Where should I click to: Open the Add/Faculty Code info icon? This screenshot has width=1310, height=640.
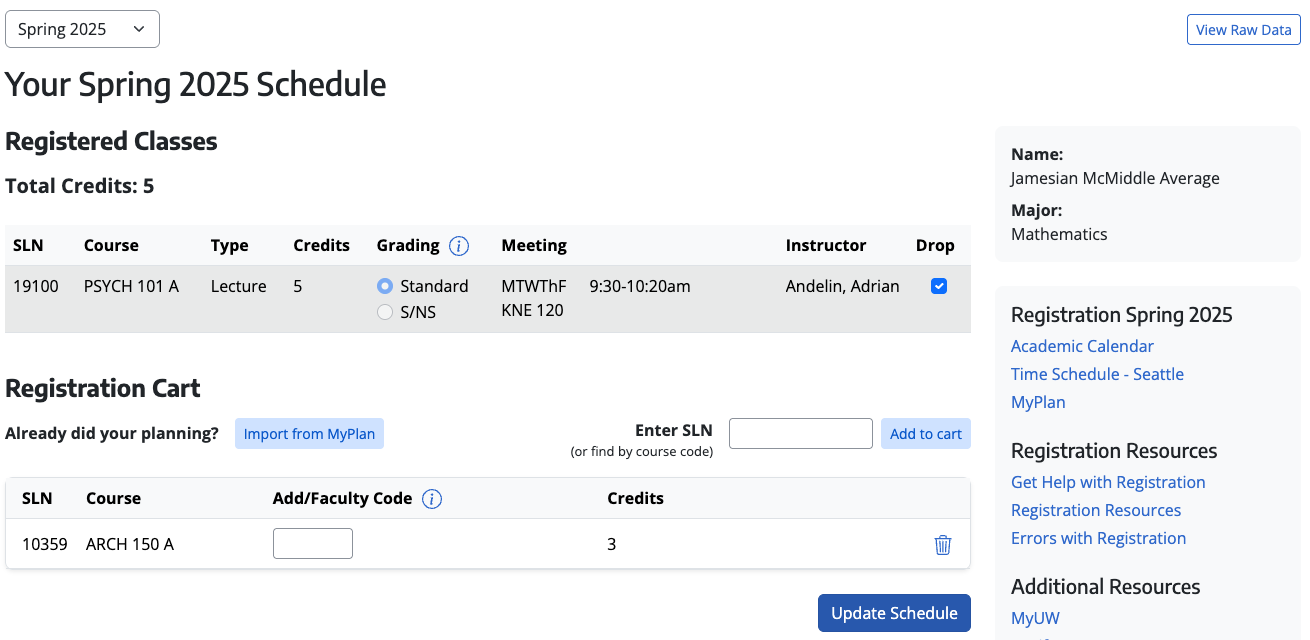(432, 498)
